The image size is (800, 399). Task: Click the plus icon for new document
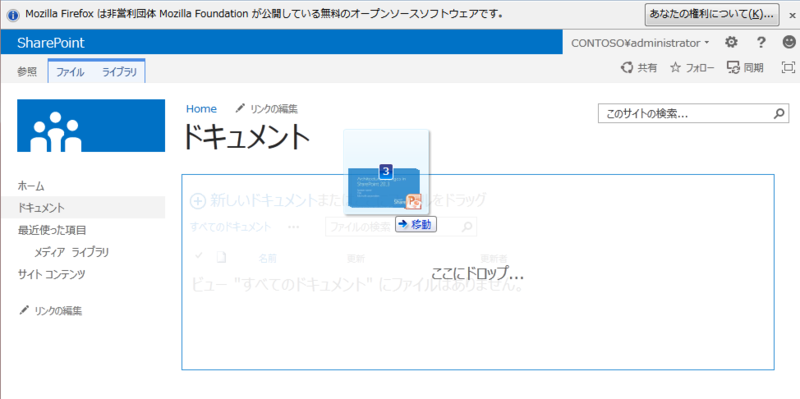tap(197, 201)
